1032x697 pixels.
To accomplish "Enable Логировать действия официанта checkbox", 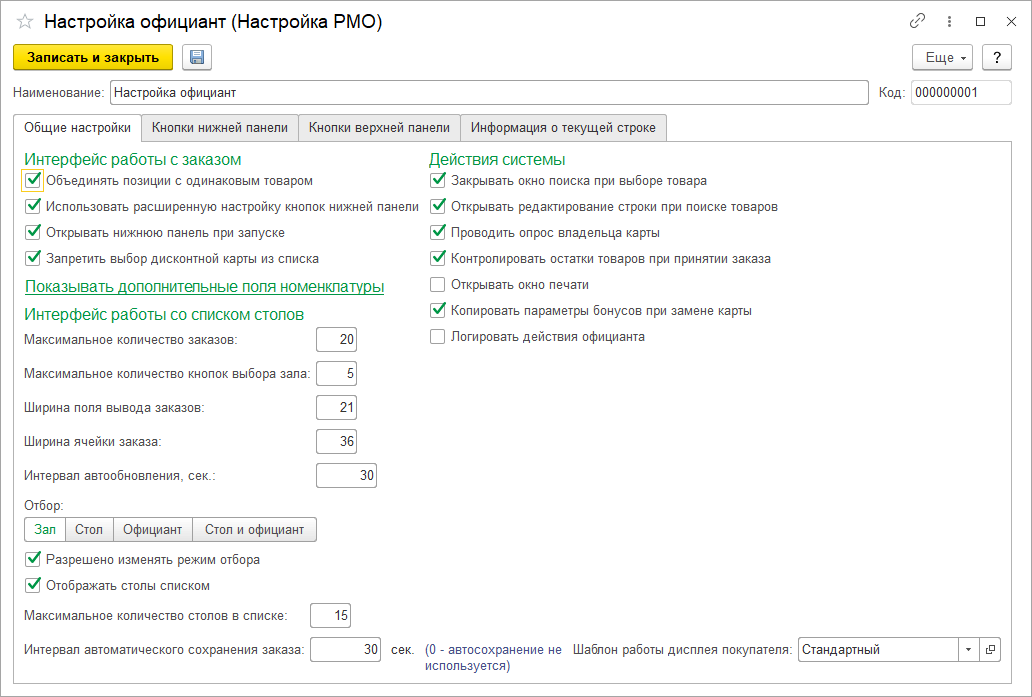I will point(437,337).
